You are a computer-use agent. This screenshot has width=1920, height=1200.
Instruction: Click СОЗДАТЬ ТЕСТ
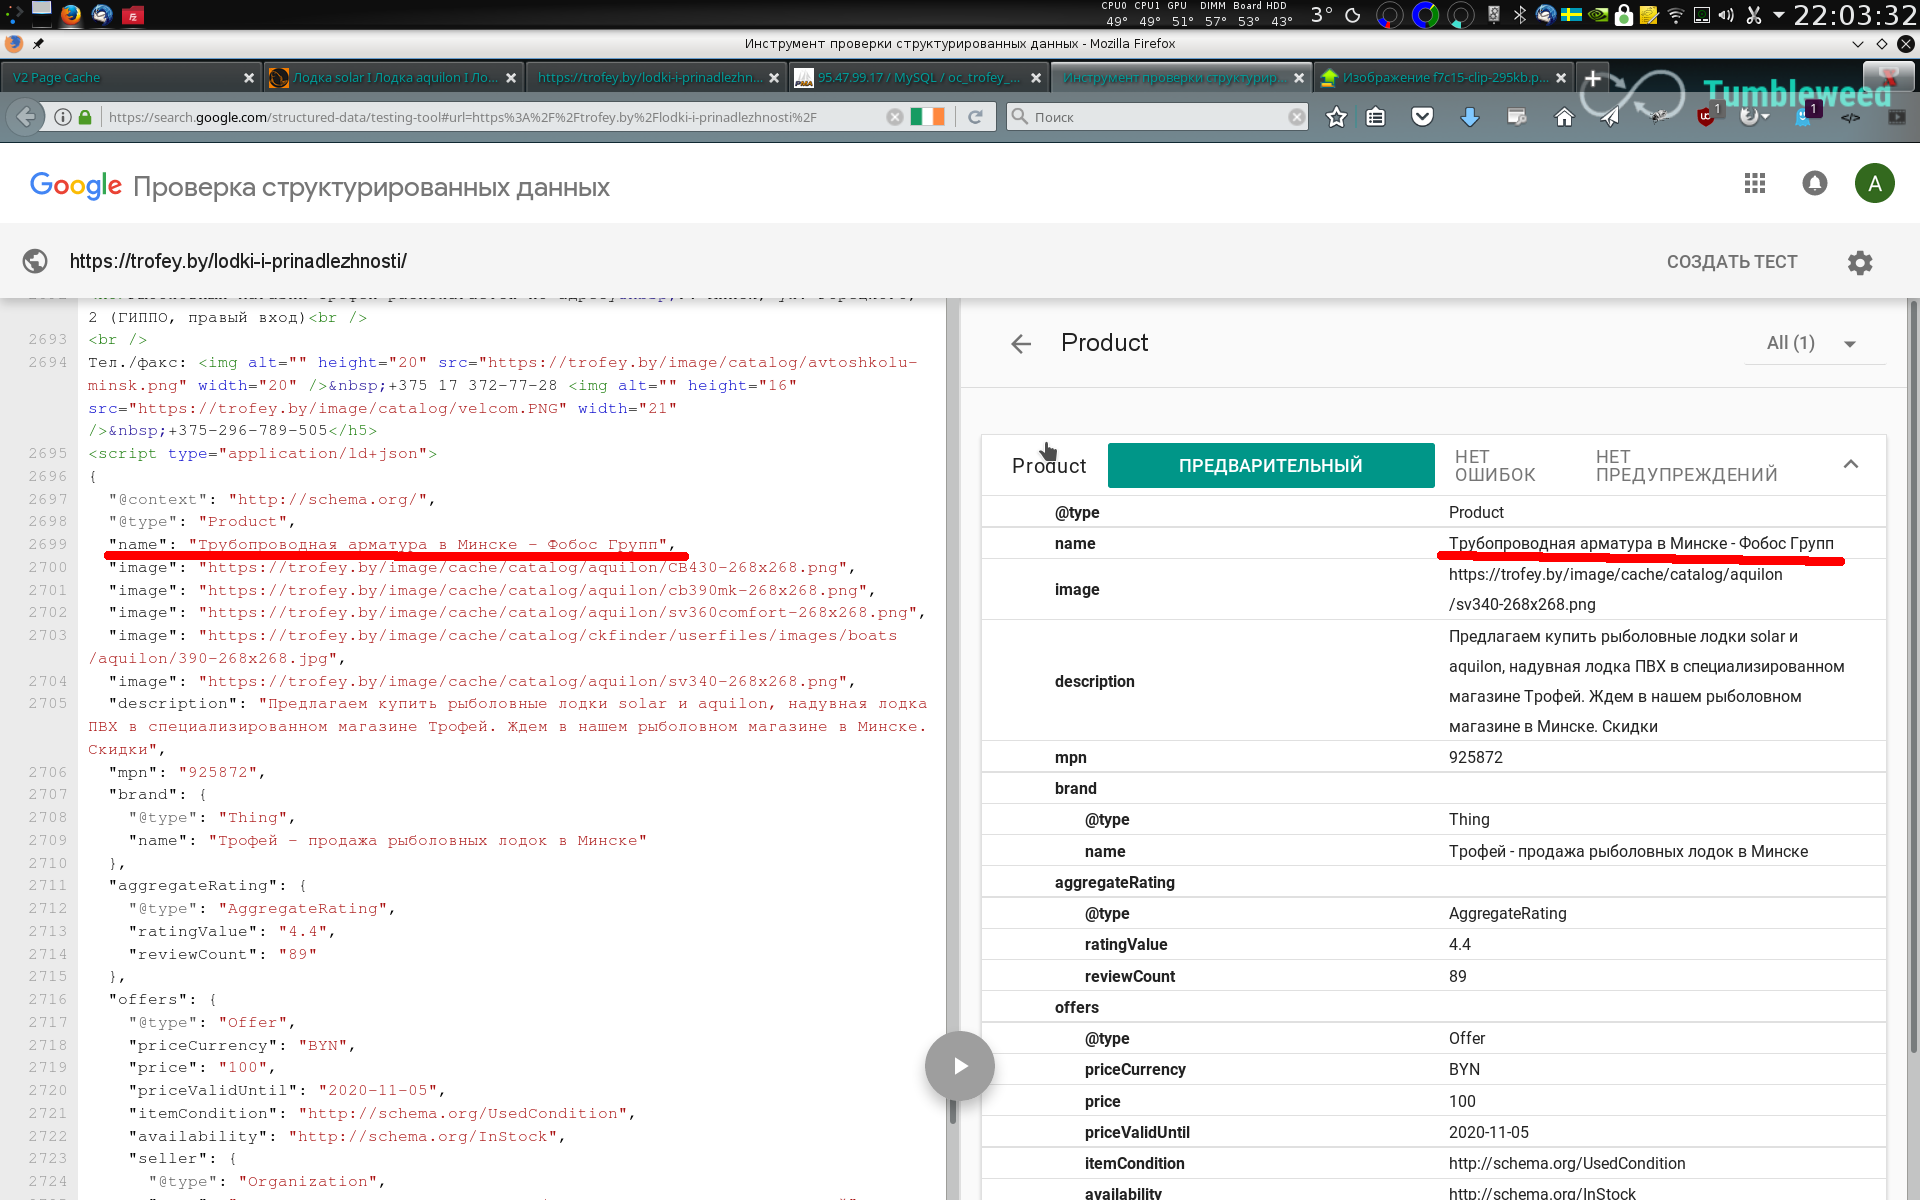click(1731, 262)
